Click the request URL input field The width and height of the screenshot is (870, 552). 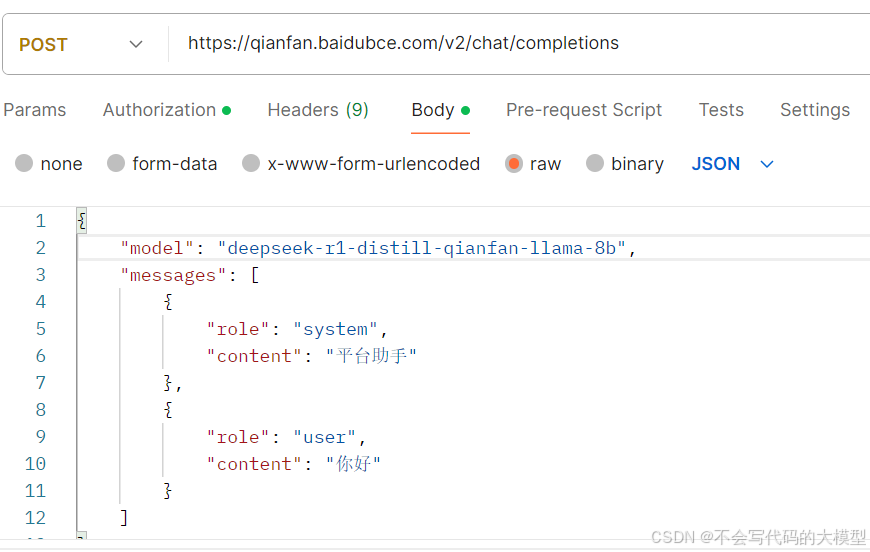(x=520, y=44)
